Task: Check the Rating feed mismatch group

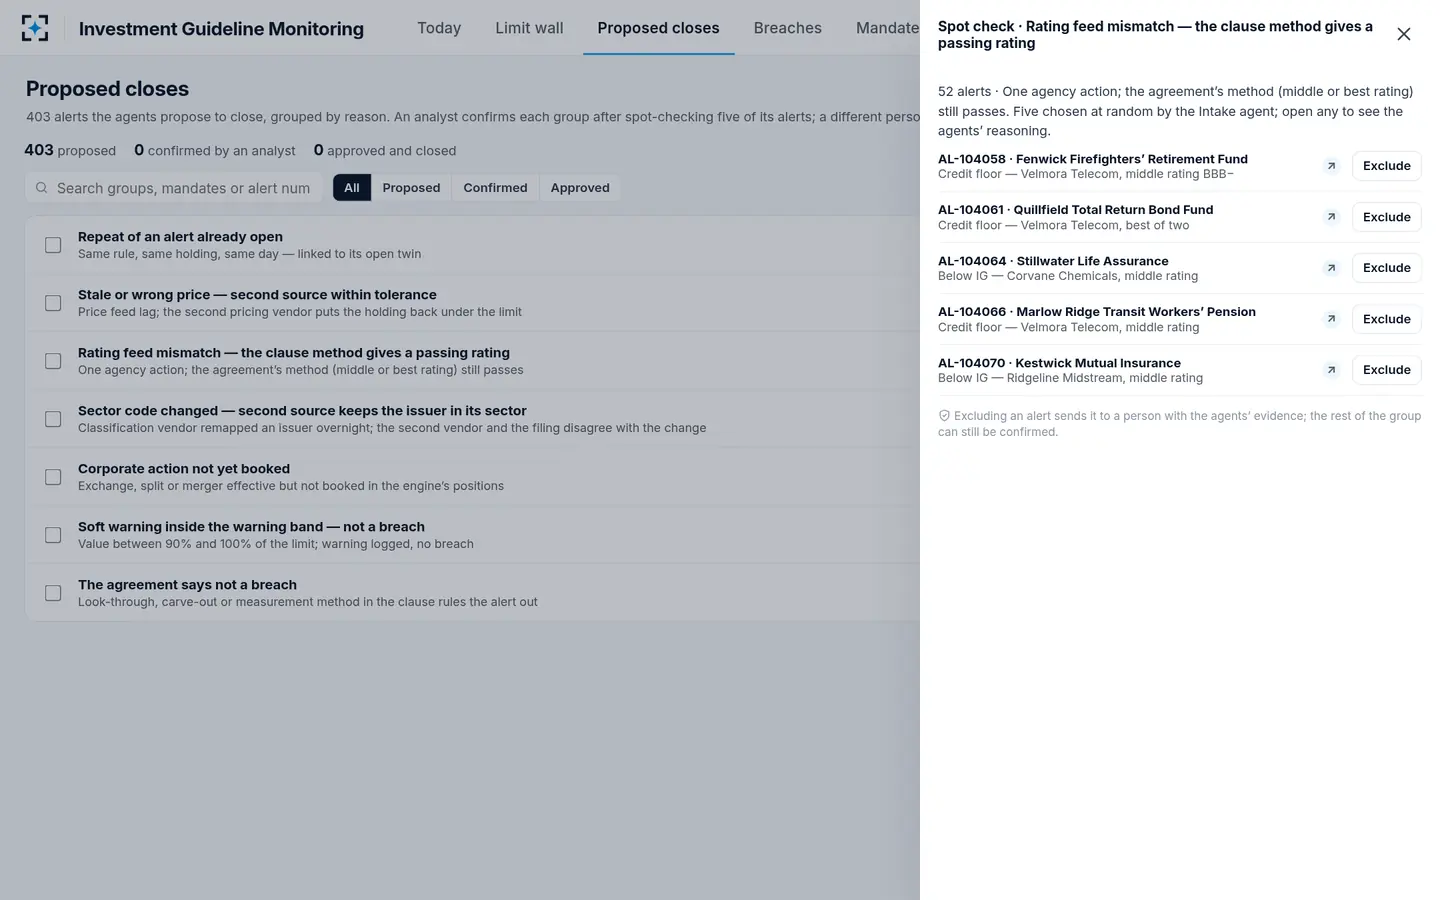Action: point(53,361)
